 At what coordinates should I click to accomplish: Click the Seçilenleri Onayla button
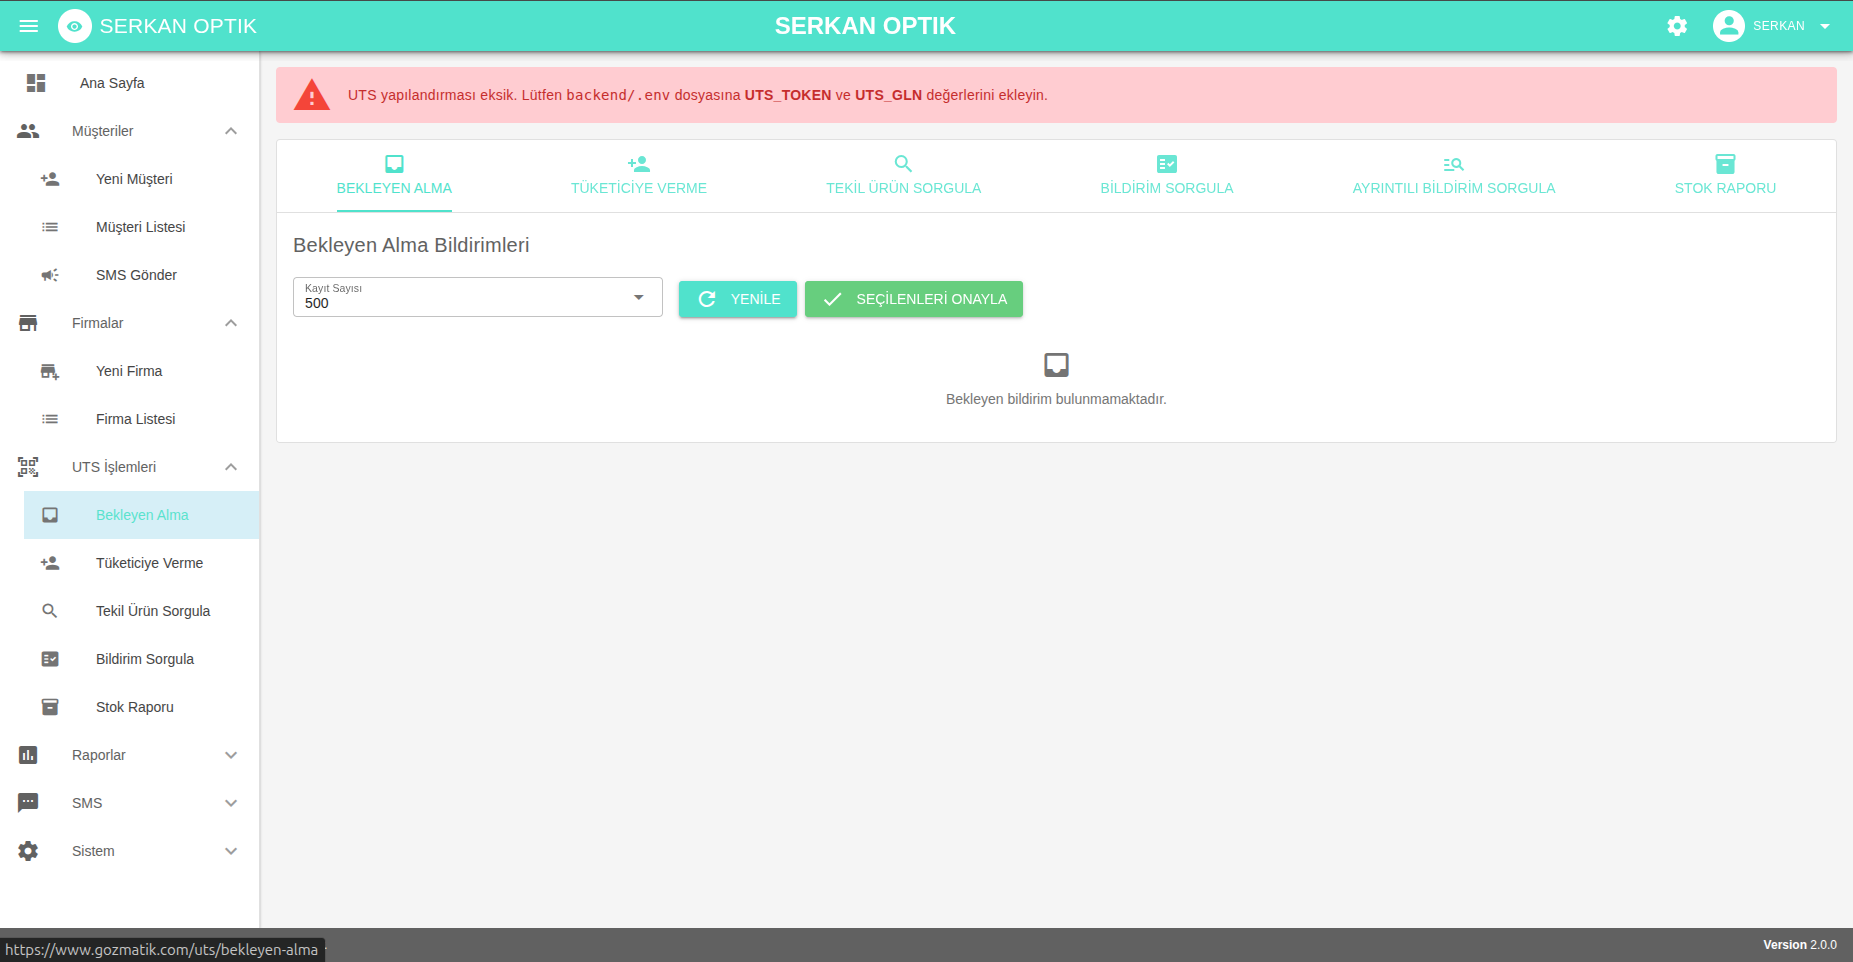pyautogui.click(x=914, y=299)
